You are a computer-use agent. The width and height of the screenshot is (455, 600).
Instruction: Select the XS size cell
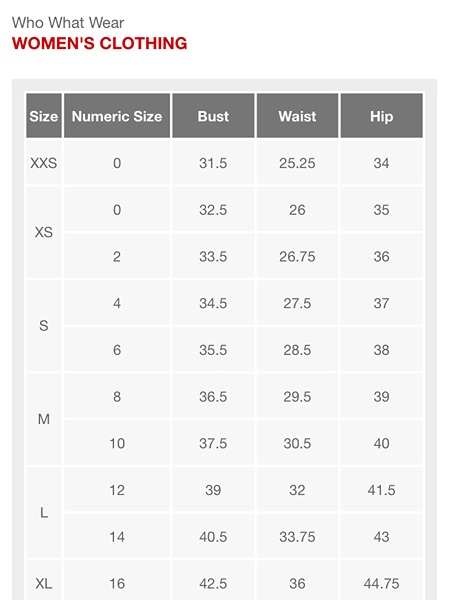point(44,232)
